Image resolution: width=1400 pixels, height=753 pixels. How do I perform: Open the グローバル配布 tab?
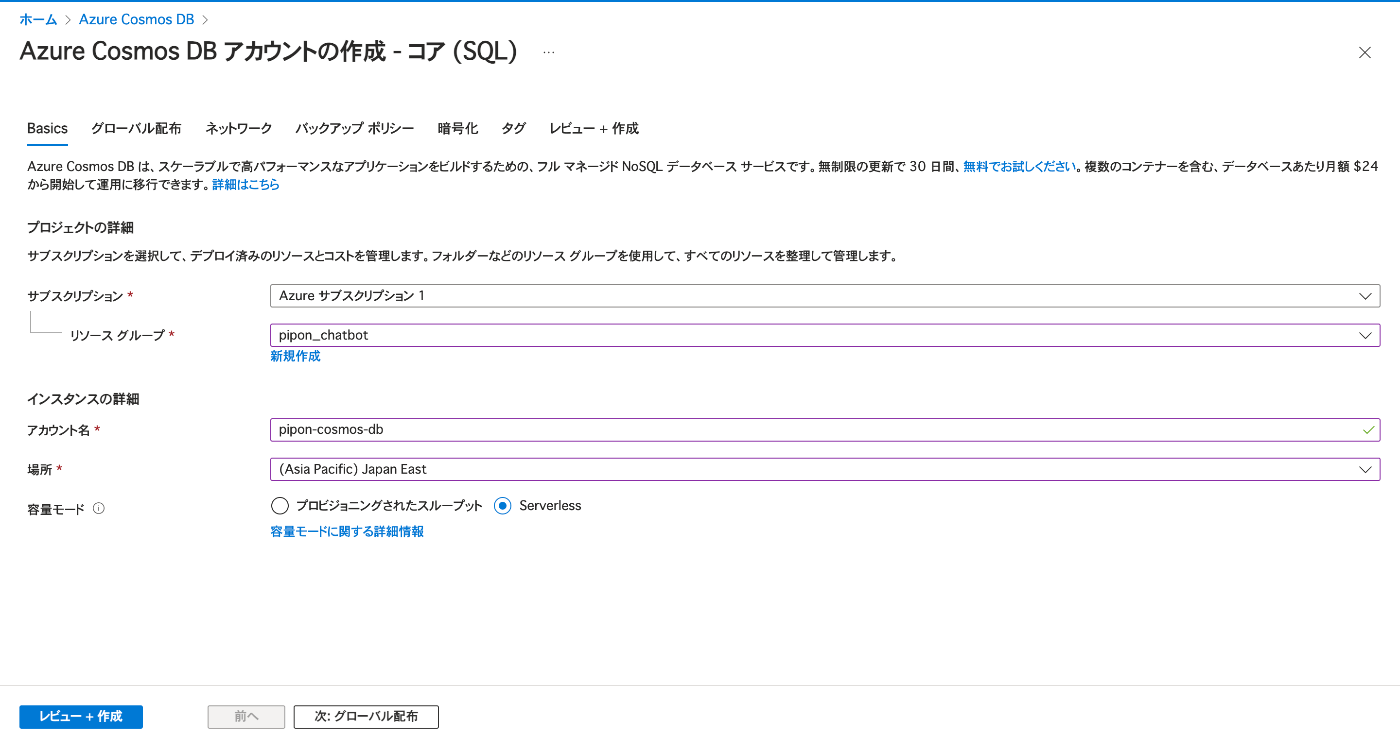(136, 129)
